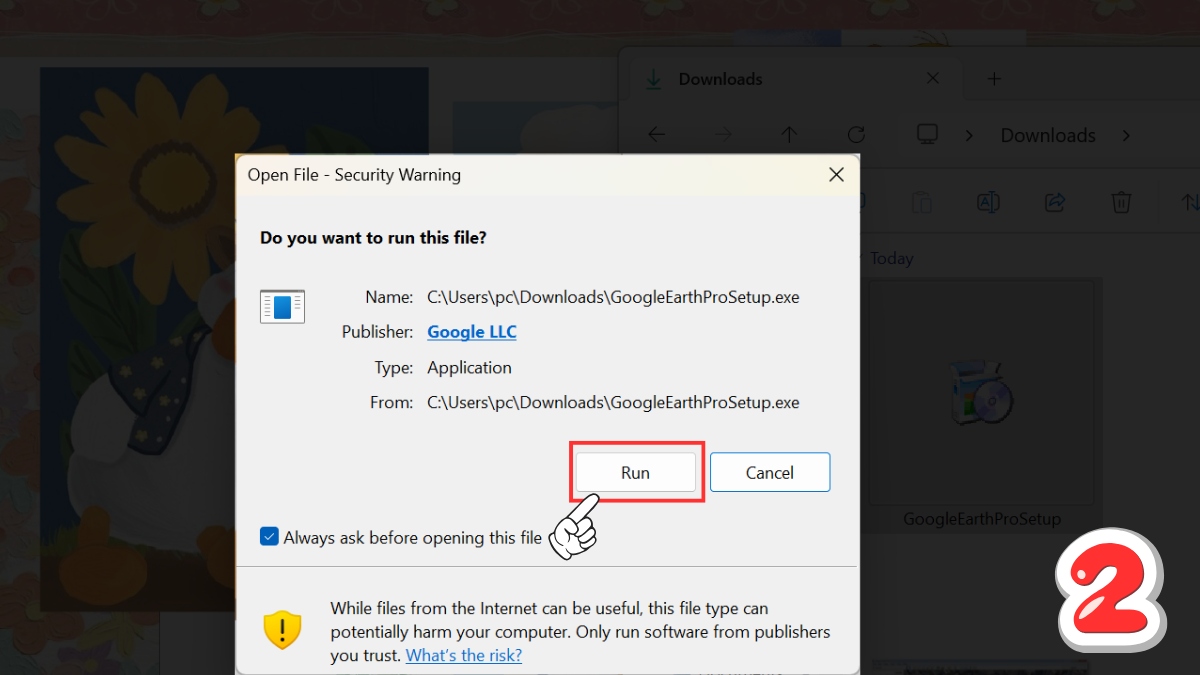The image size is (1200, 675).
Task: Go back in File Explorer
Action: click(x=657, y=135)
